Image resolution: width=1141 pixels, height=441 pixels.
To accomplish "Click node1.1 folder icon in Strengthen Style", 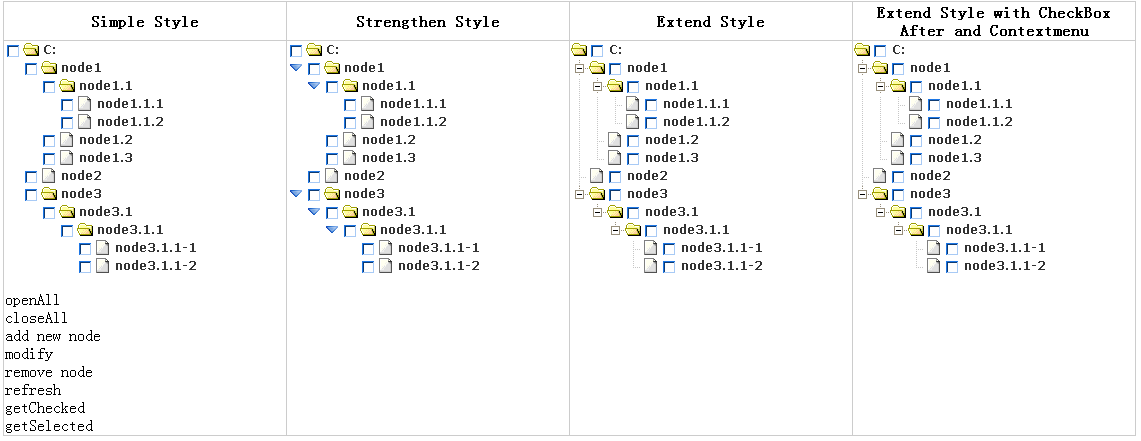I will coord(350,86).
